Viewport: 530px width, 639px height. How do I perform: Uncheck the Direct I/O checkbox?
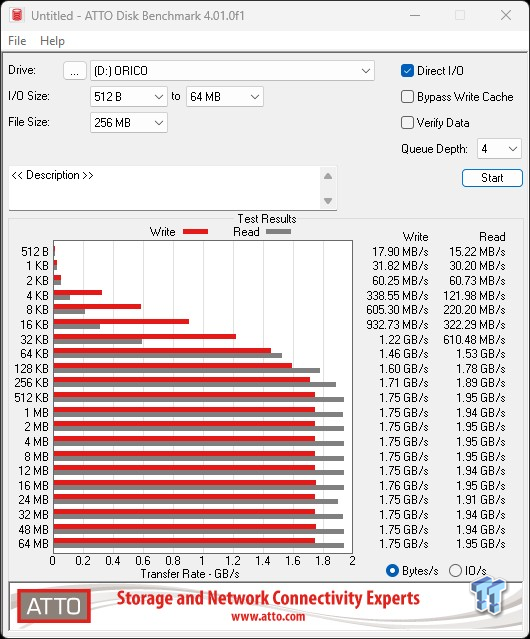[407, 71]
